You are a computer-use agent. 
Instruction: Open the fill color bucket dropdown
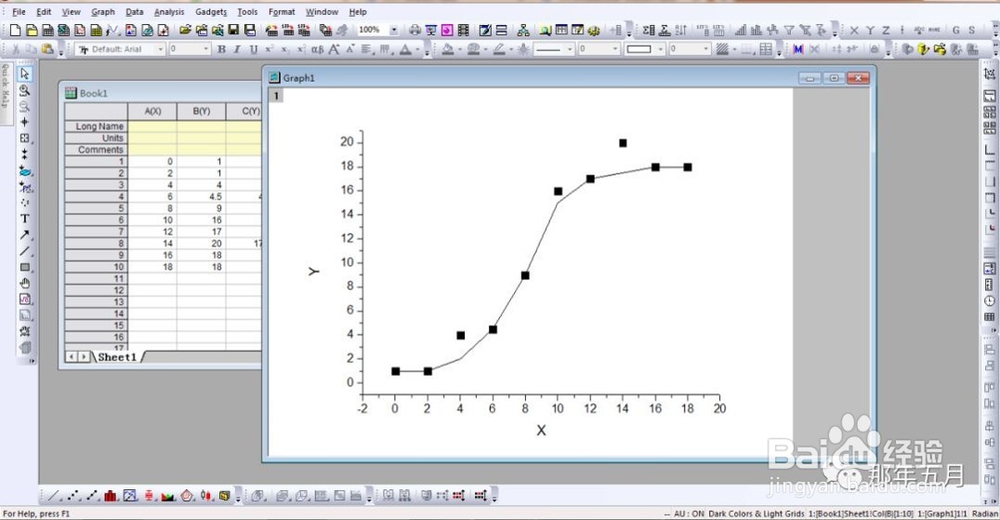pyautogui.click(x=460, y=49)
